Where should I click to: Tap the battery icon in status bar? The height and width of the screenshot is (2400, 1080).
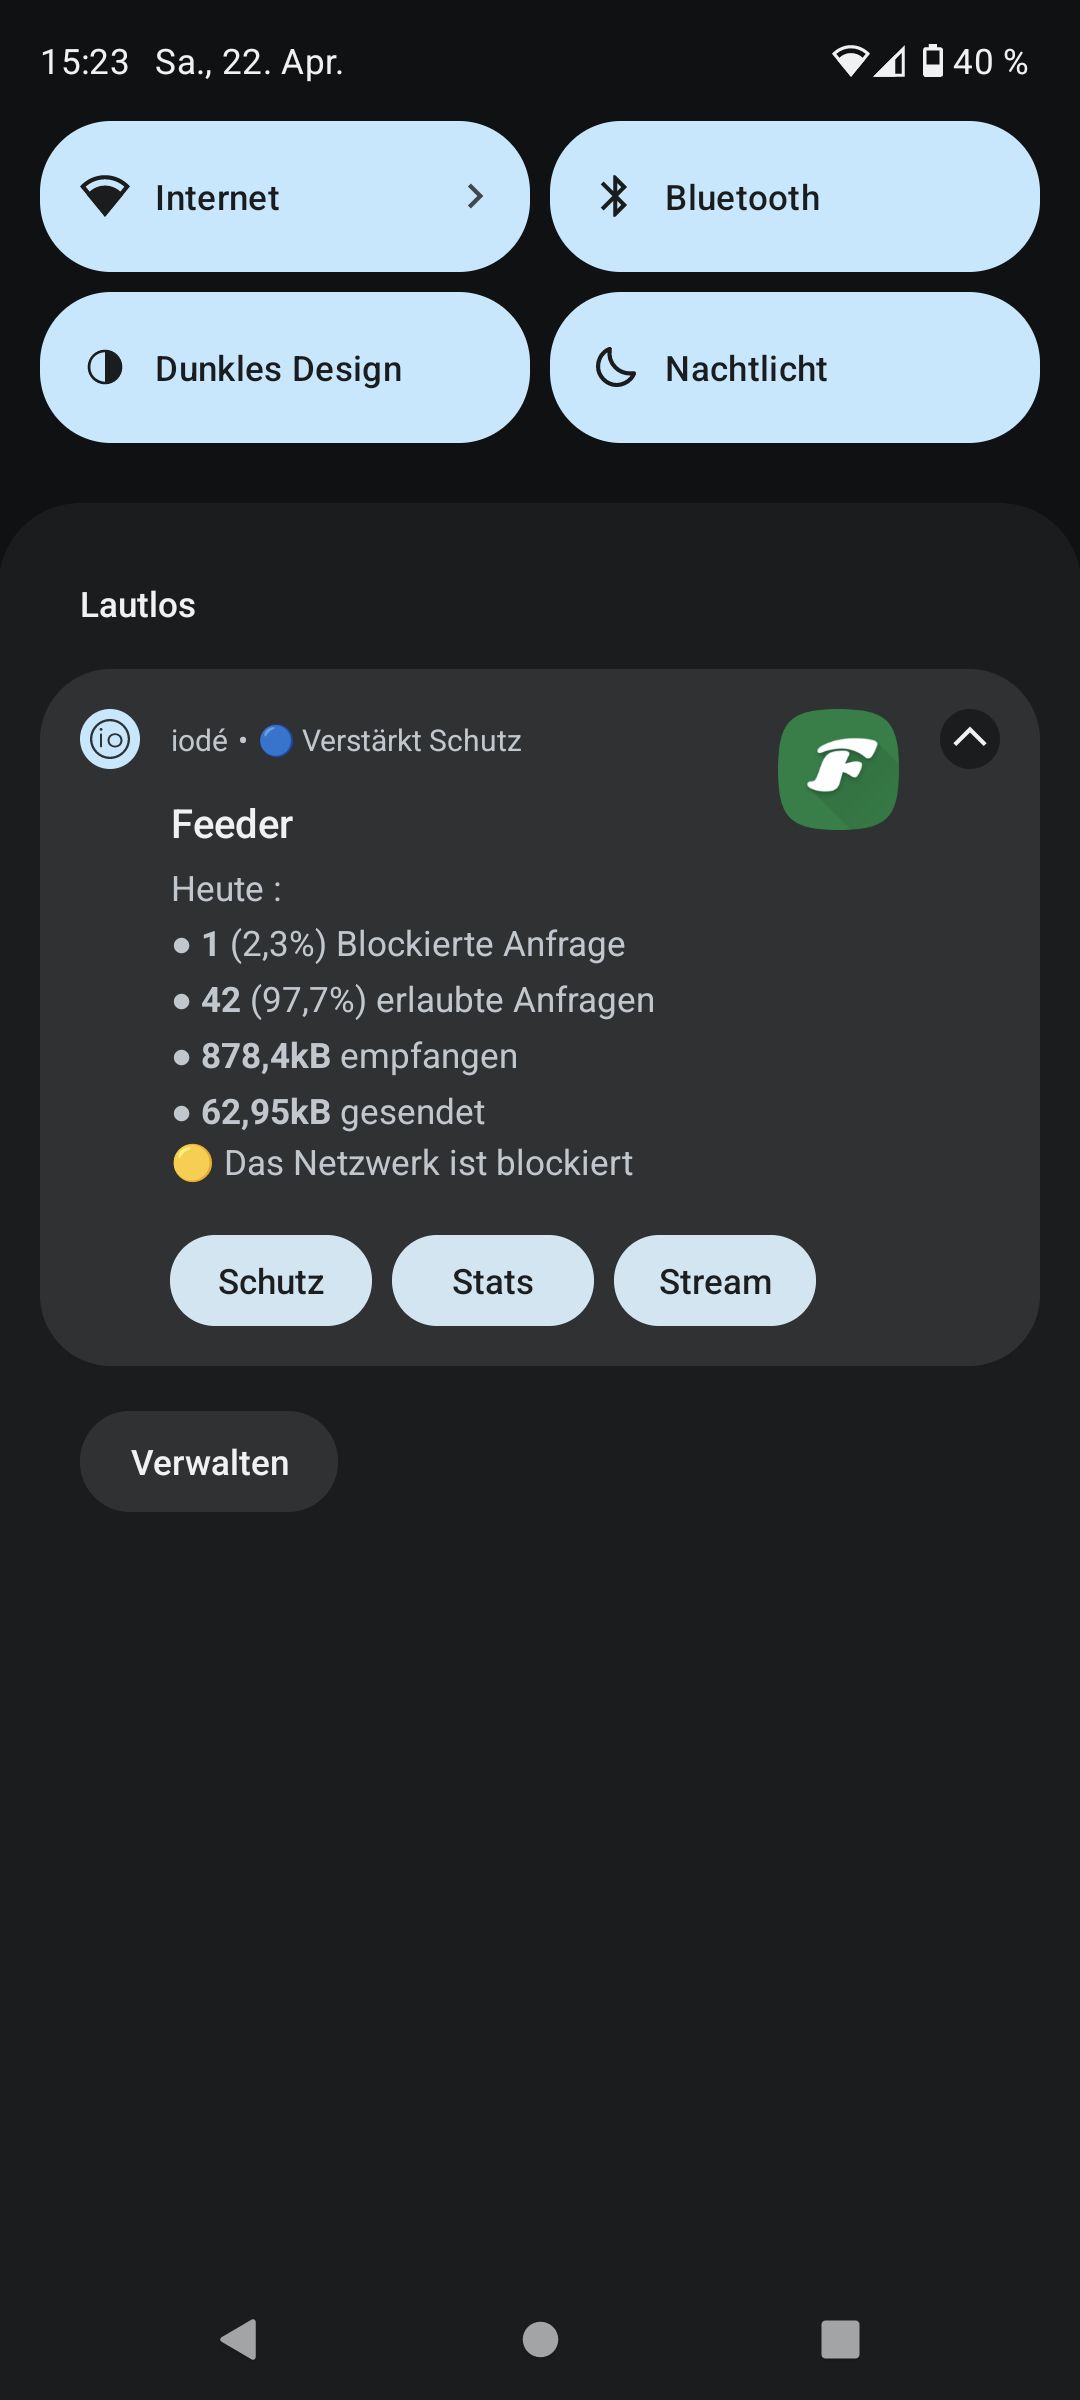tap(932, 61)
